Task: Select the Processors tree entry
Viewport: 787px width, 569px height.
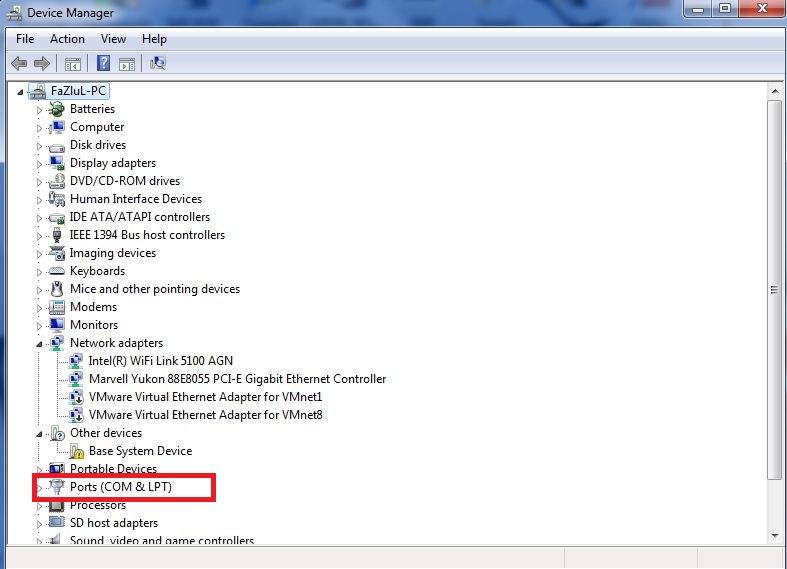Action: [98, 506]
